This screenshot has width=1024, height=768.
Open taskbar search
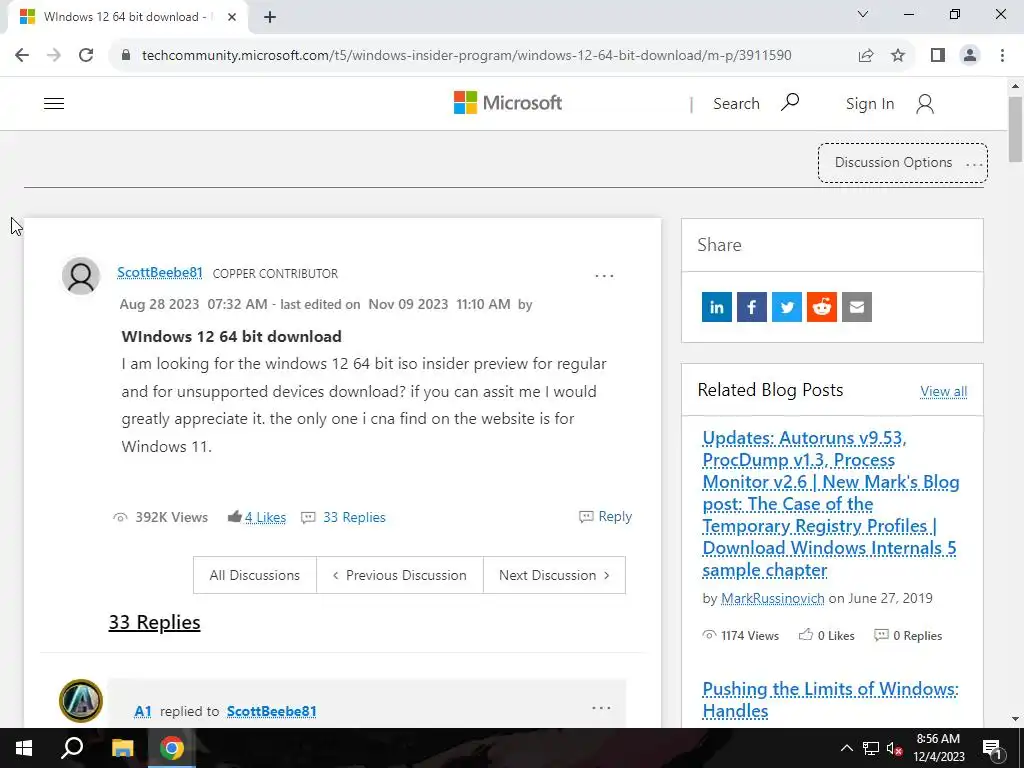(72, 748)
